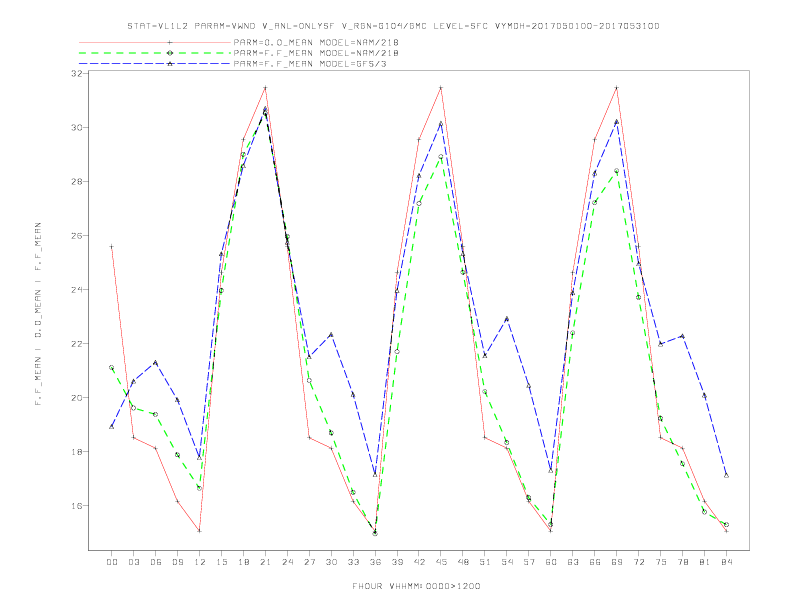This screenshot has width=792, height=612.
Task: Click the x-axis tick label 45
Action: pos(441,562)
